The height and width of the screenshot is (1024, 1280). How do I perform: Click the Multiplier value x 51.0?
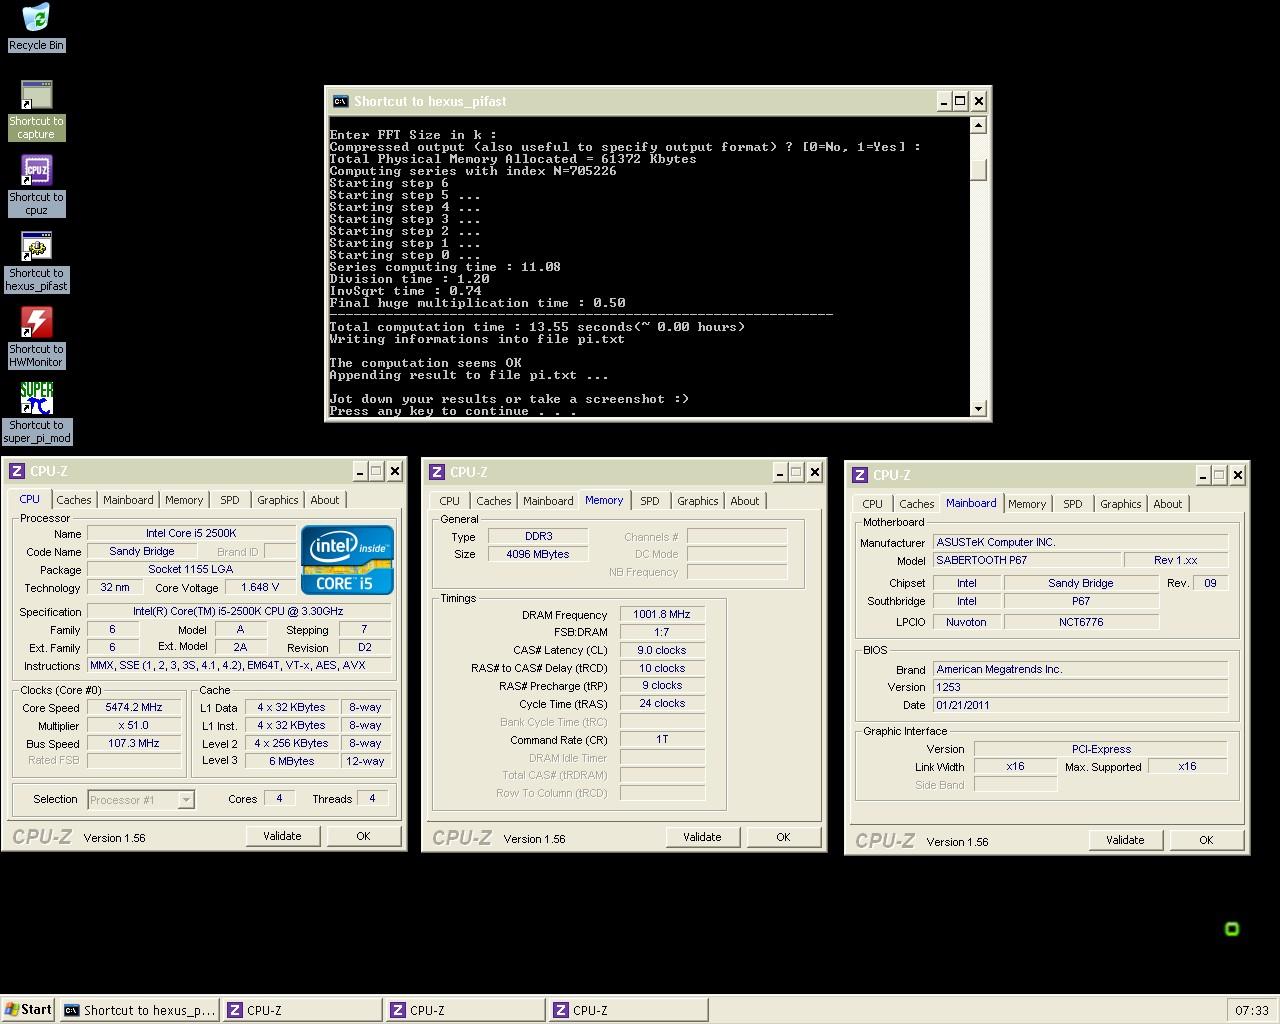134,725
